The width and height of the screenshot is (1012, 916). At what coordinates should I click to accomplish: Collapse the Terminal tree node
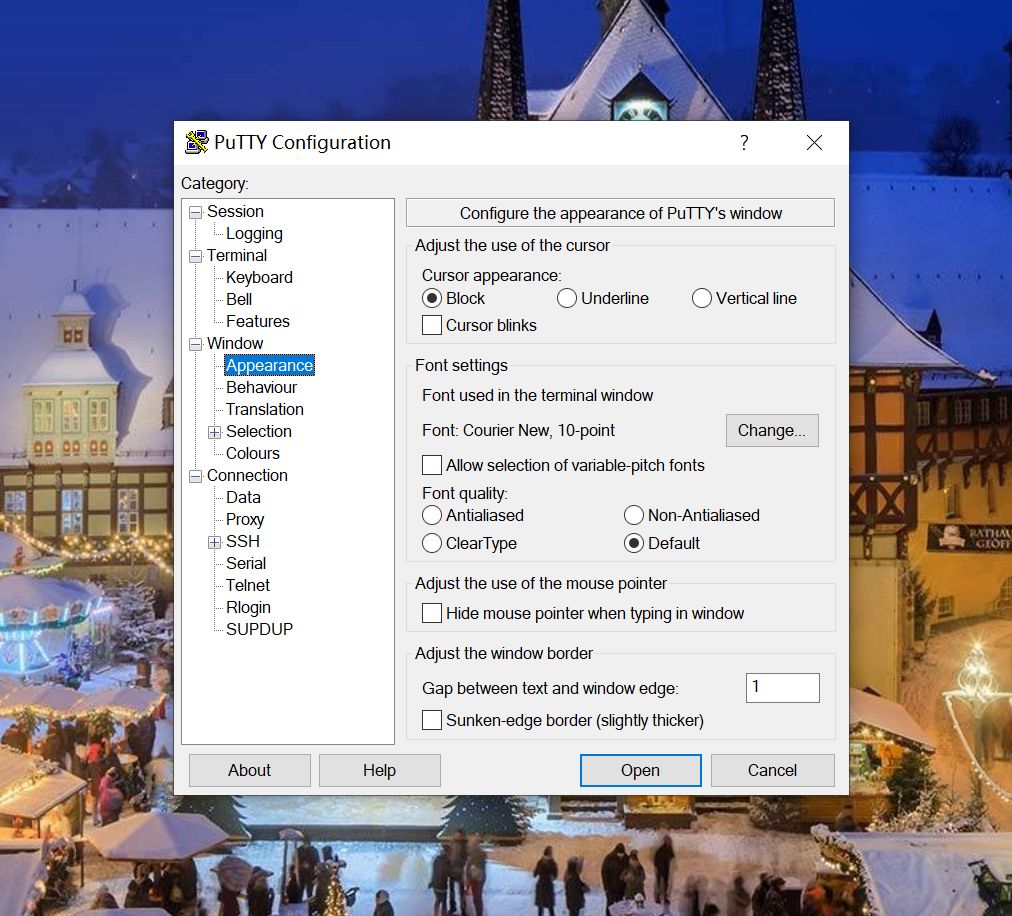pos(196,256)
